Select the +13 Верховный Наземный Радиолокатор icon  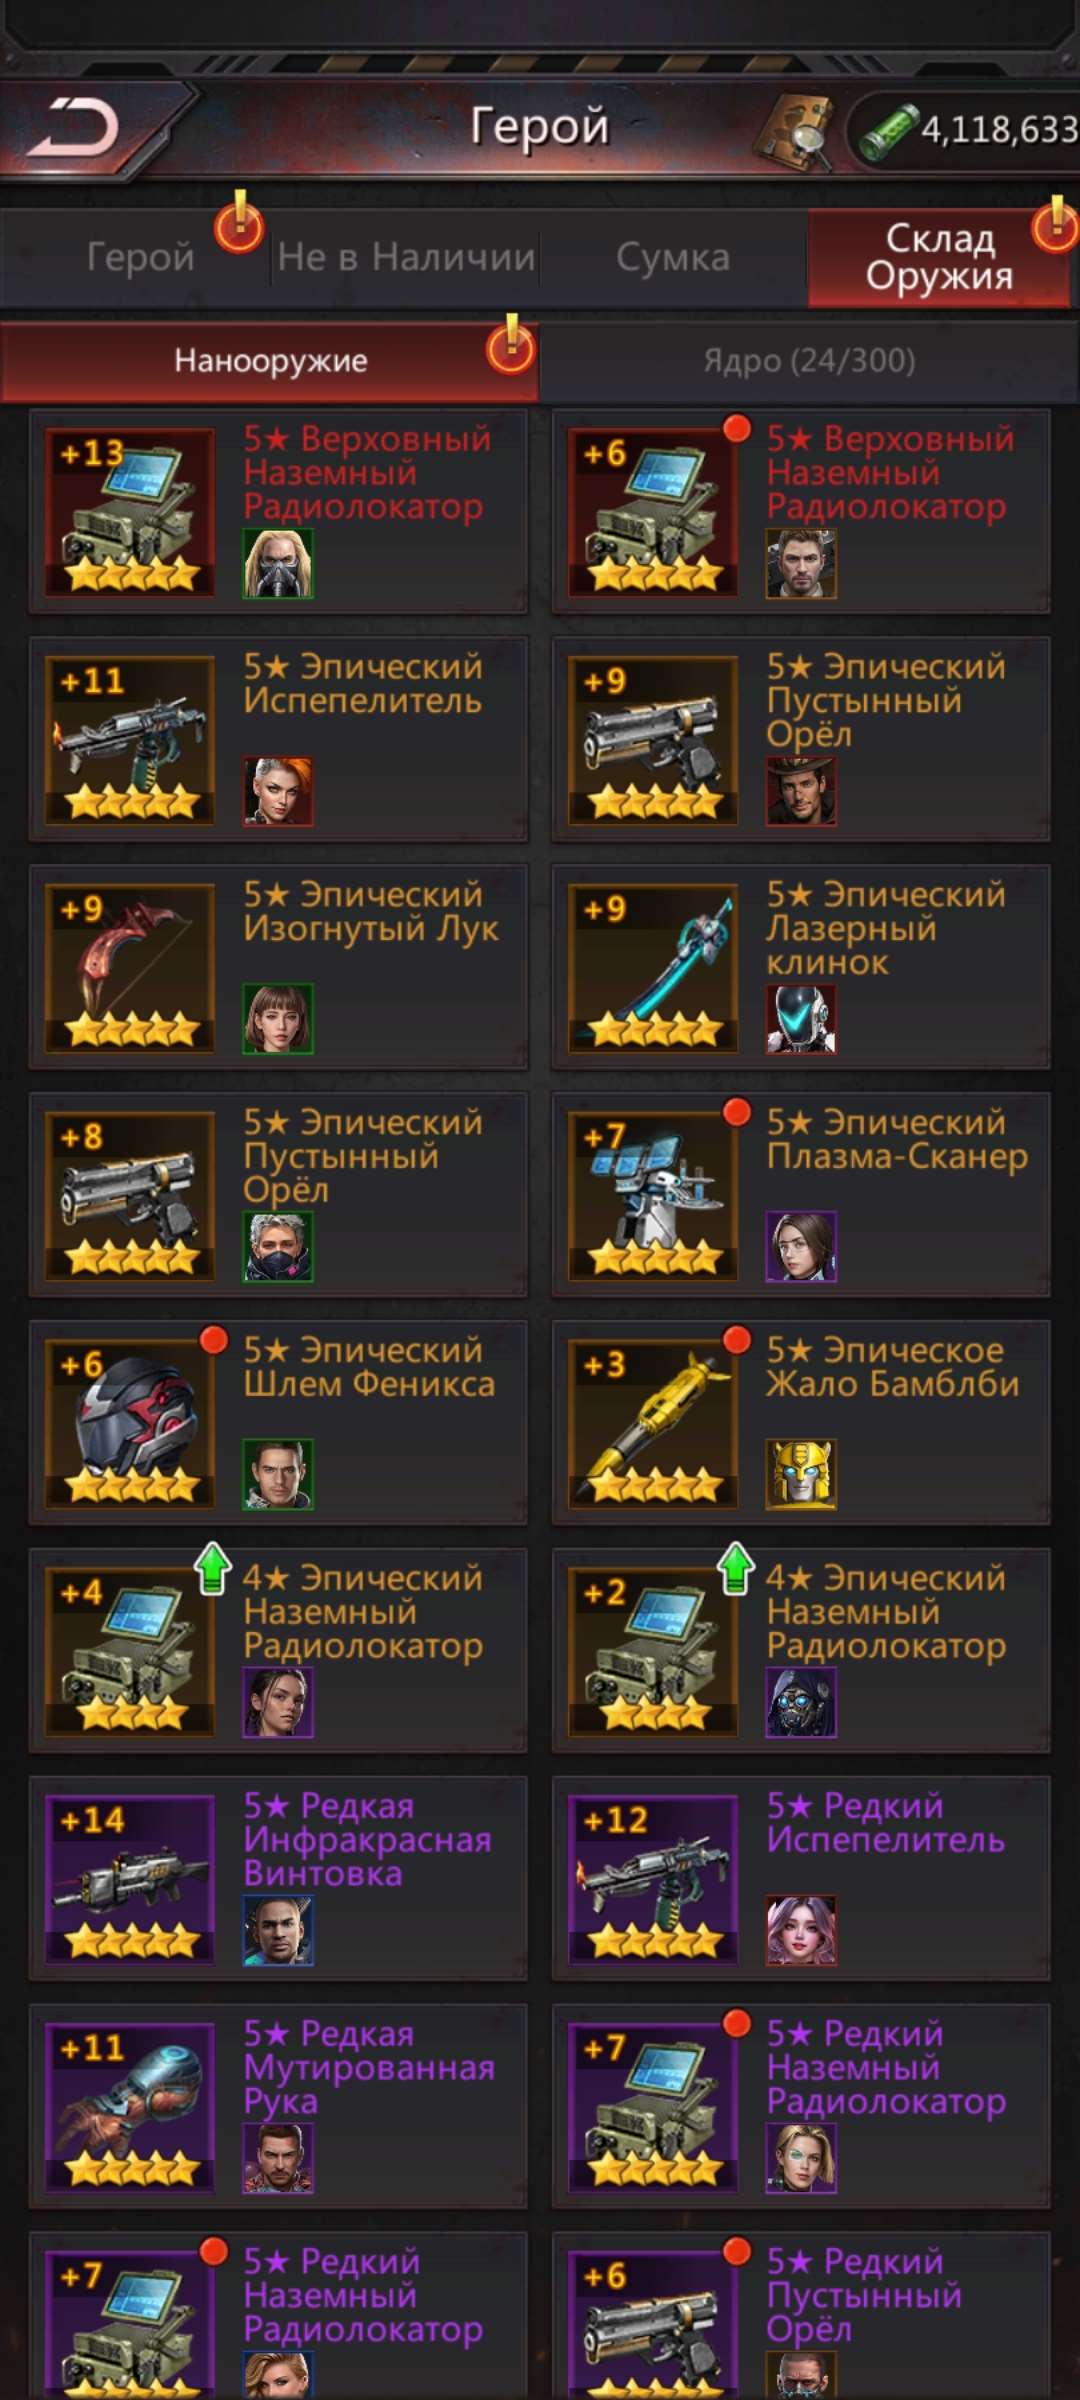(129, 512)
